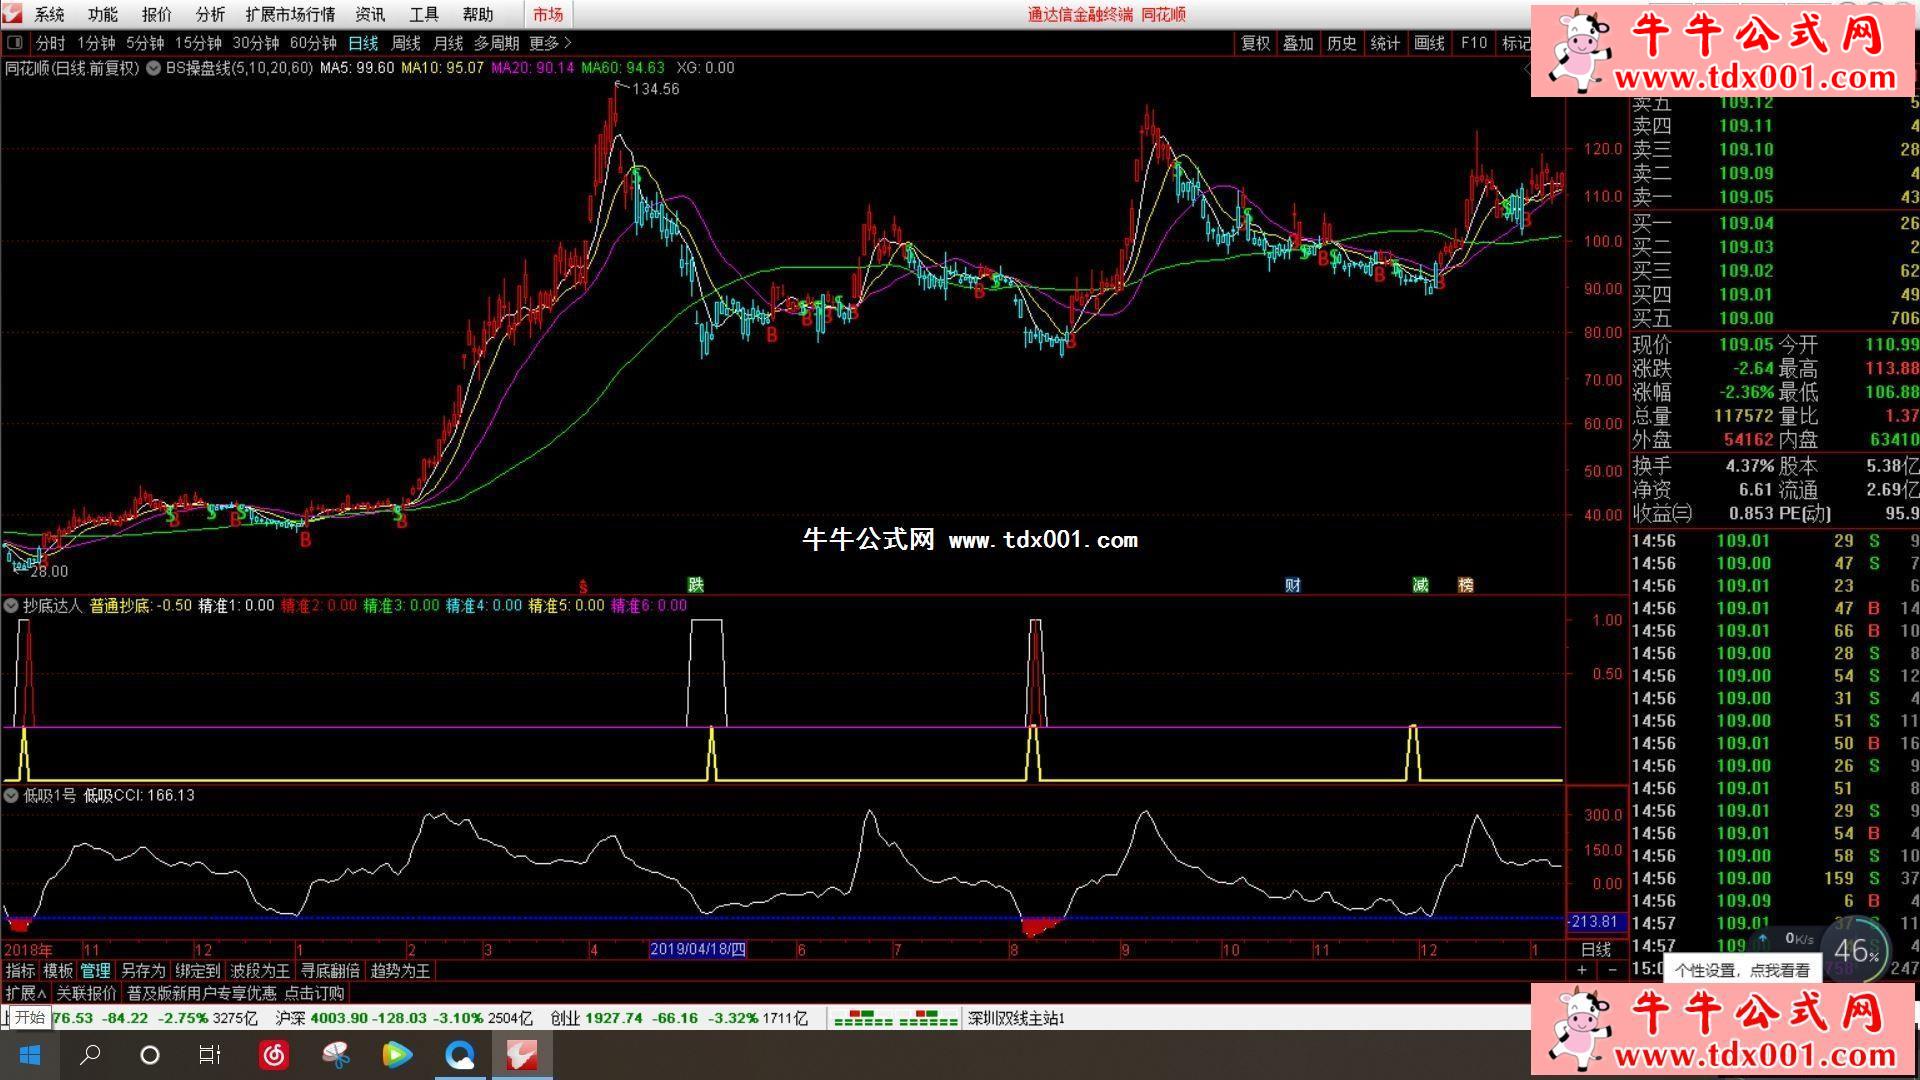This screenshot has height=1080, width=1920.
Task: Select the 寻底翻倍 template
Action: (330, 971)
